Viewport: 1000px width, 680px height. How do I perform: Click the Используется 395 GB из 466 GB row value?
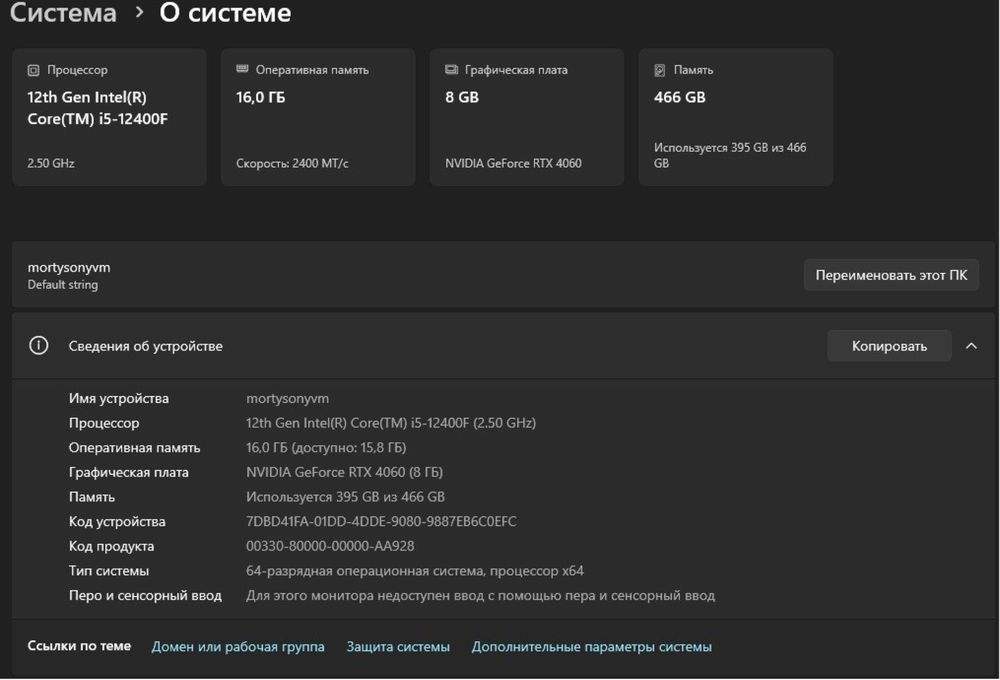tap(346, 497)
